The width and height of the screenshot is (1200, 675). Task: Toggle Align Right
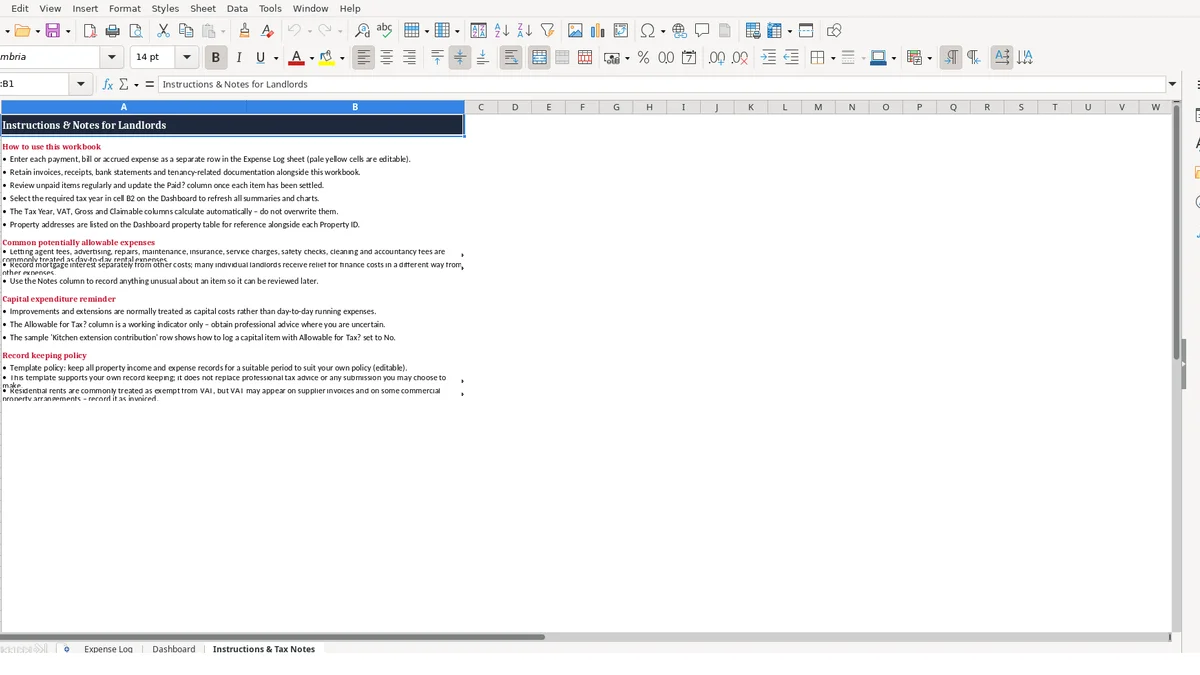tap(408, 58)
